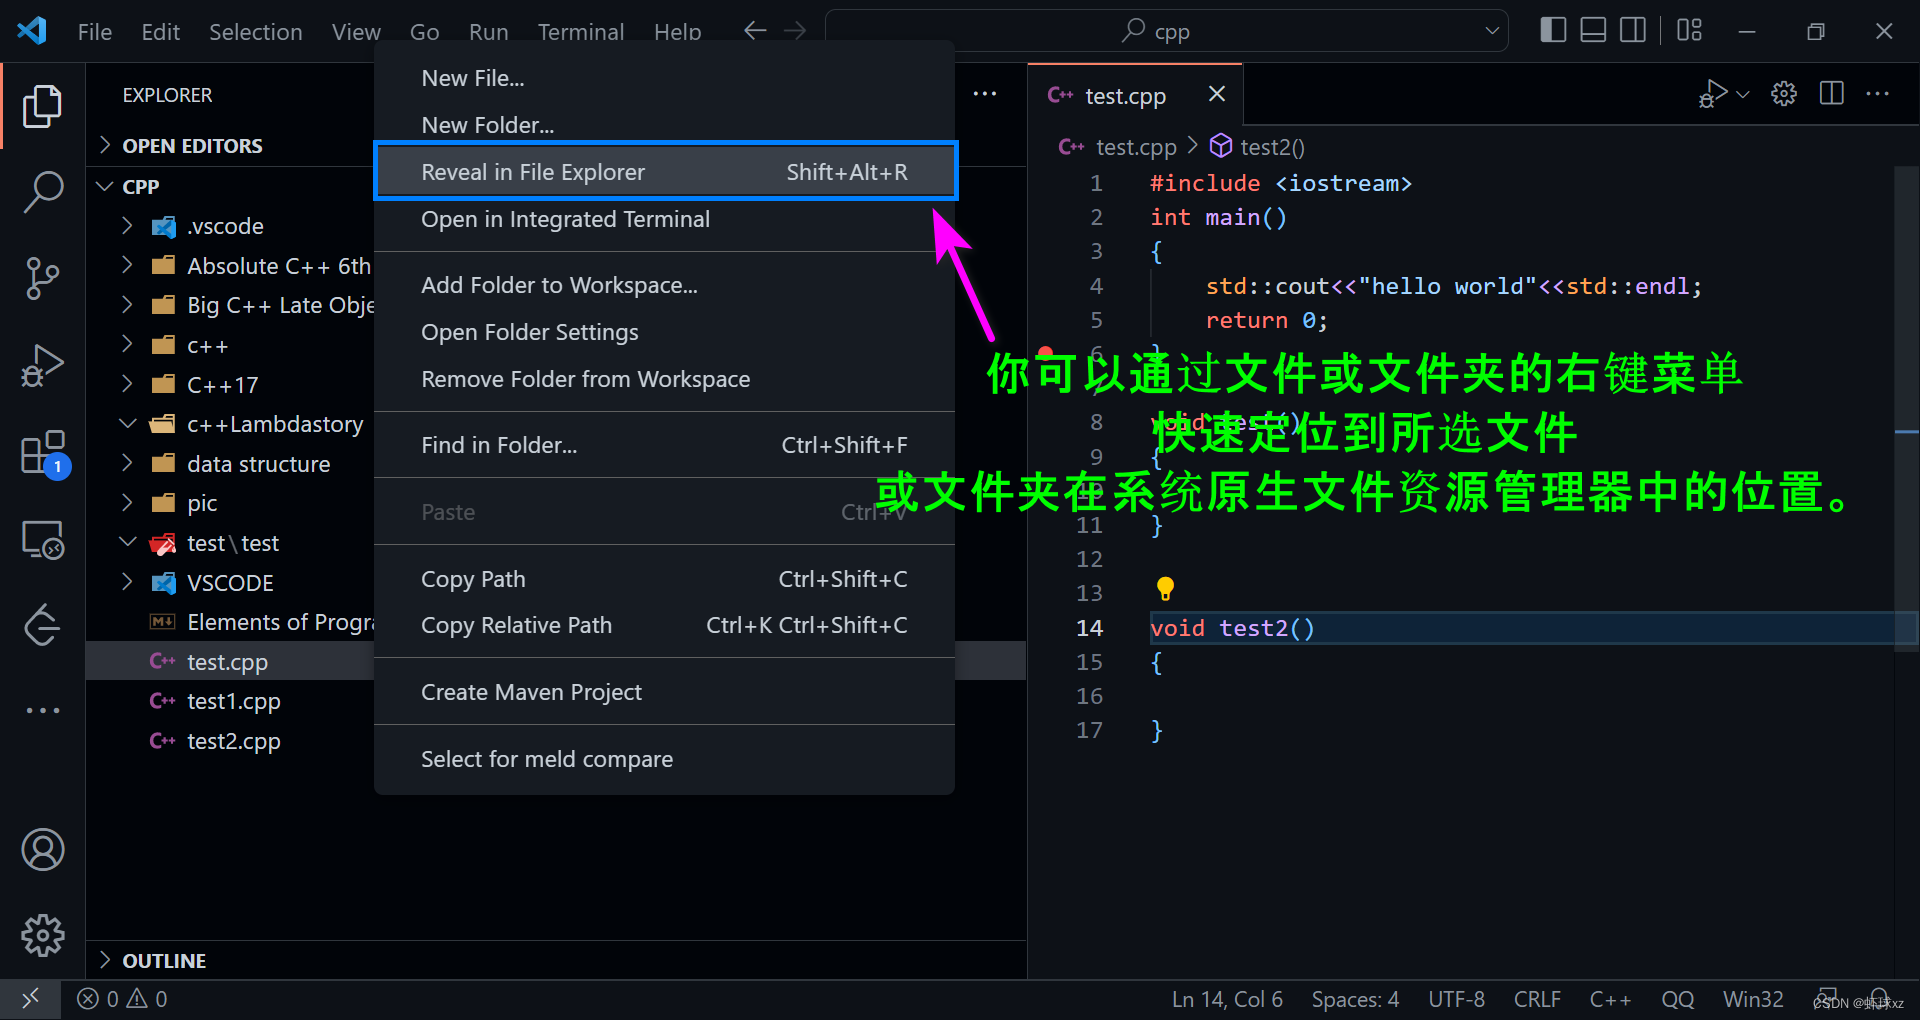Screen dimensions: 1920x1020
Task: Click the search field showing cpp
Action: tap(1166, 31)
